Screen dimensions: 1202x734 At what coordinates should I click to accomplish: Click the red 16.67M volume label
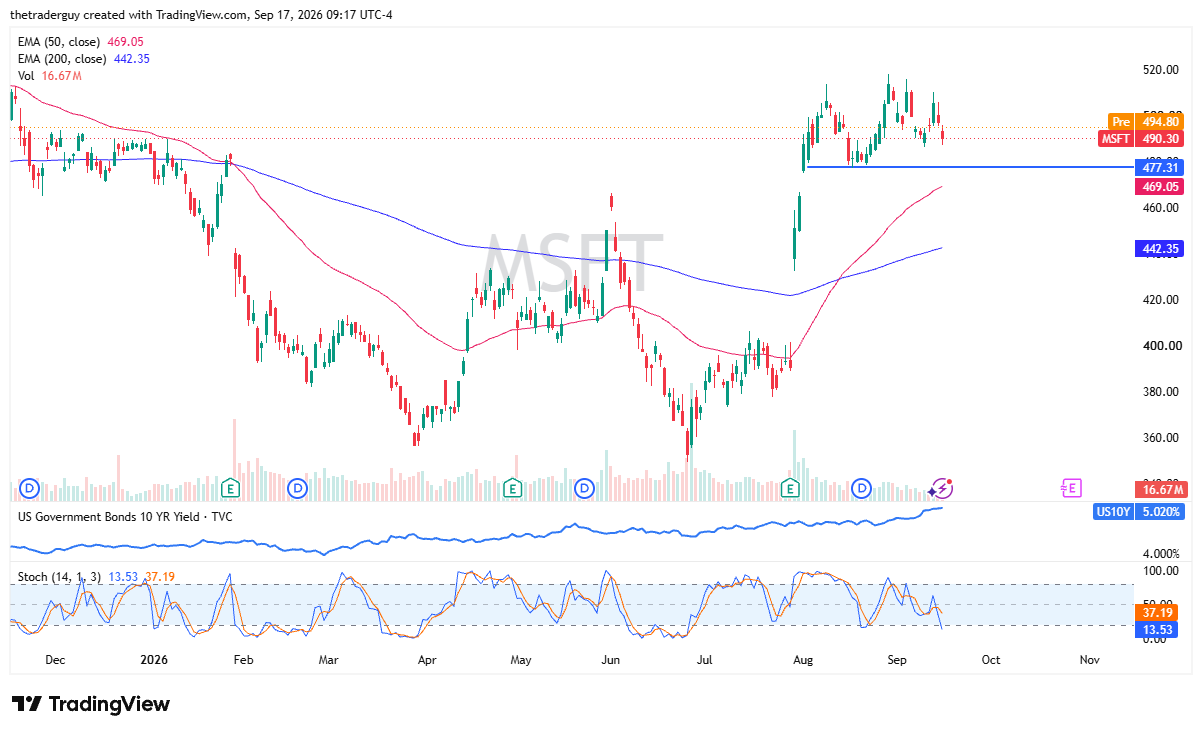click(x=1160, y=489)
